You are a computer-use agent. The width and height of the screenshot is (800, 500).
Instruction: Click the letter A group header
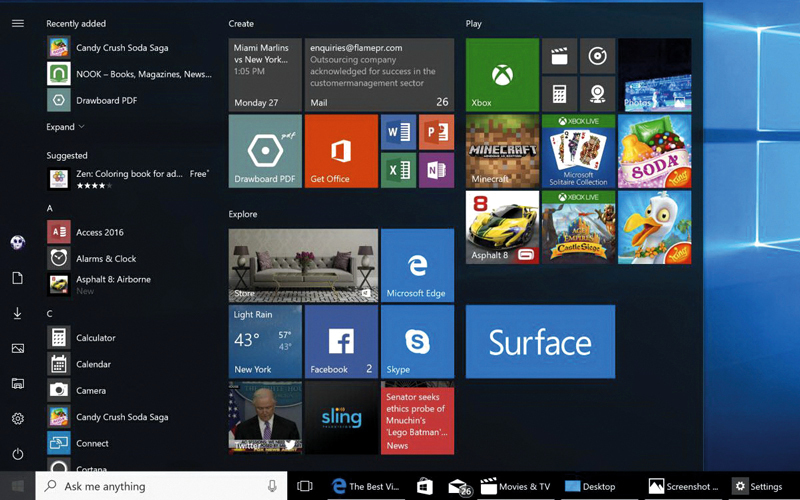click(50, 208)
